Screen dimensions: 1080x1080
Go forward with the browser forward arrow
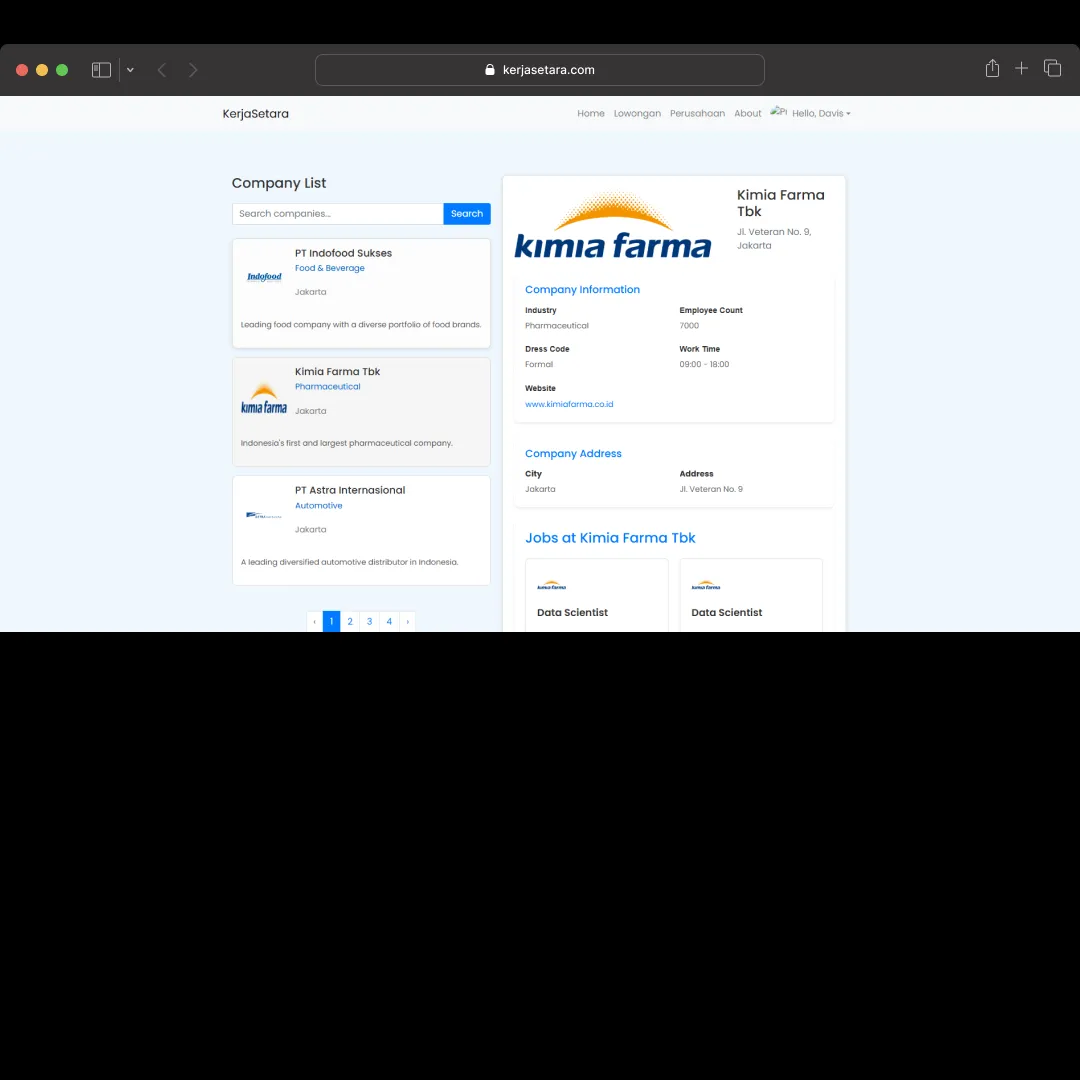click(193, 70)
